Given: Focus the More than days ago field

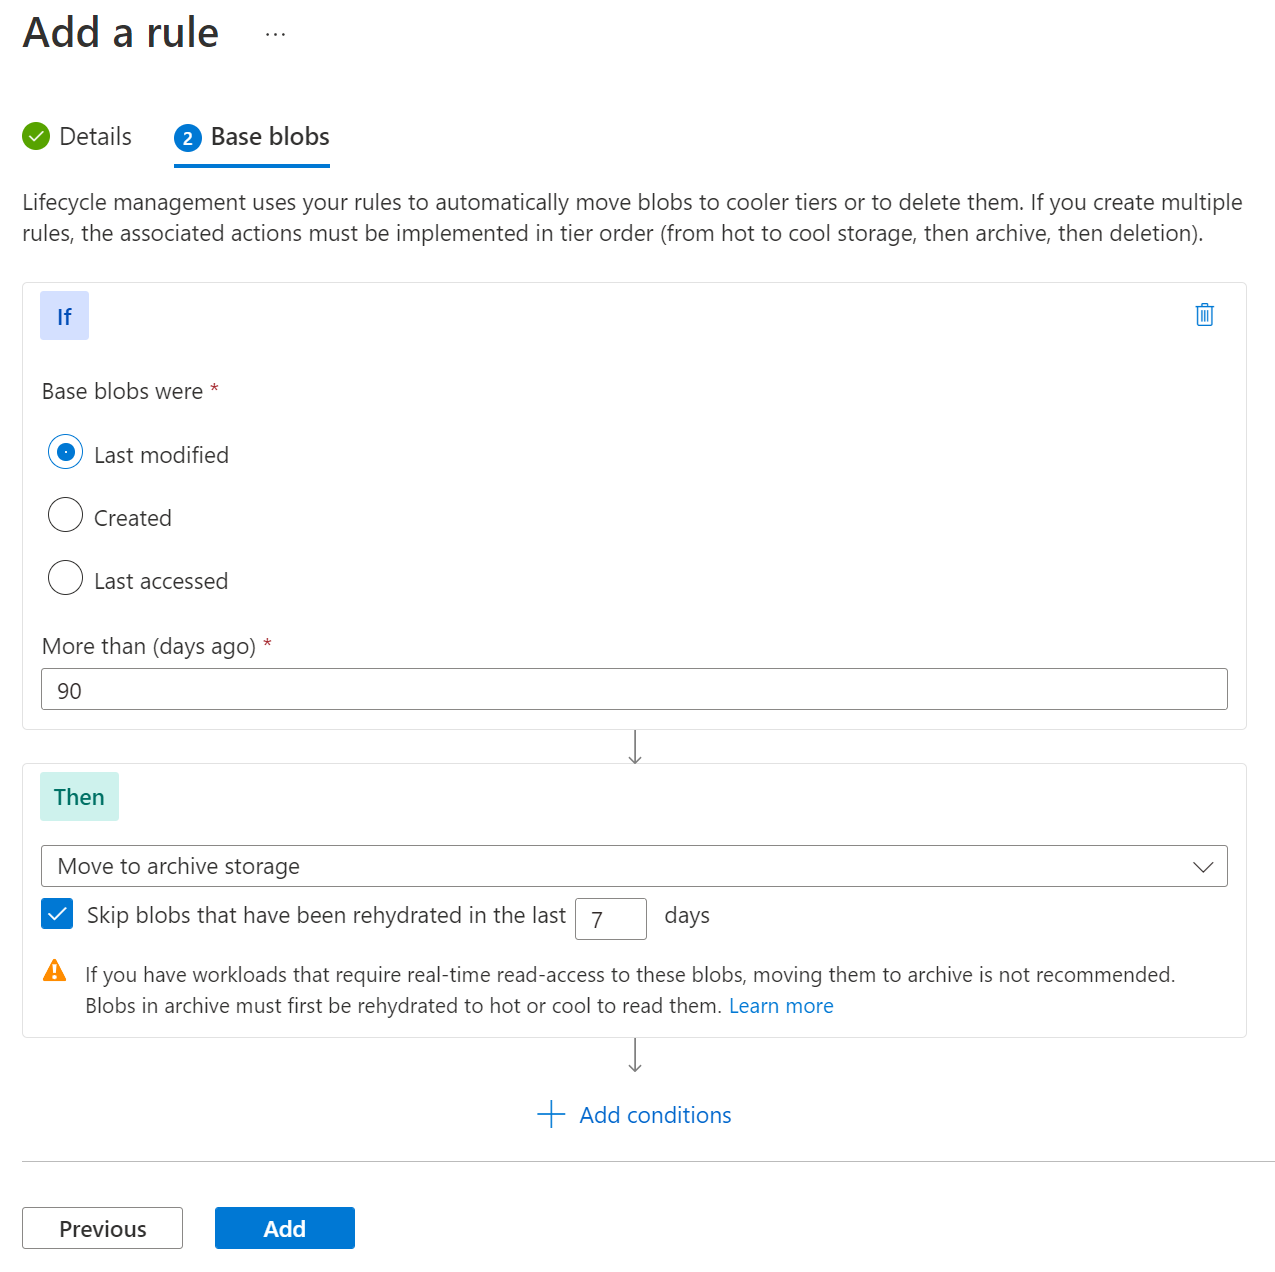Looking at the screenshot, I should (634, 690).
